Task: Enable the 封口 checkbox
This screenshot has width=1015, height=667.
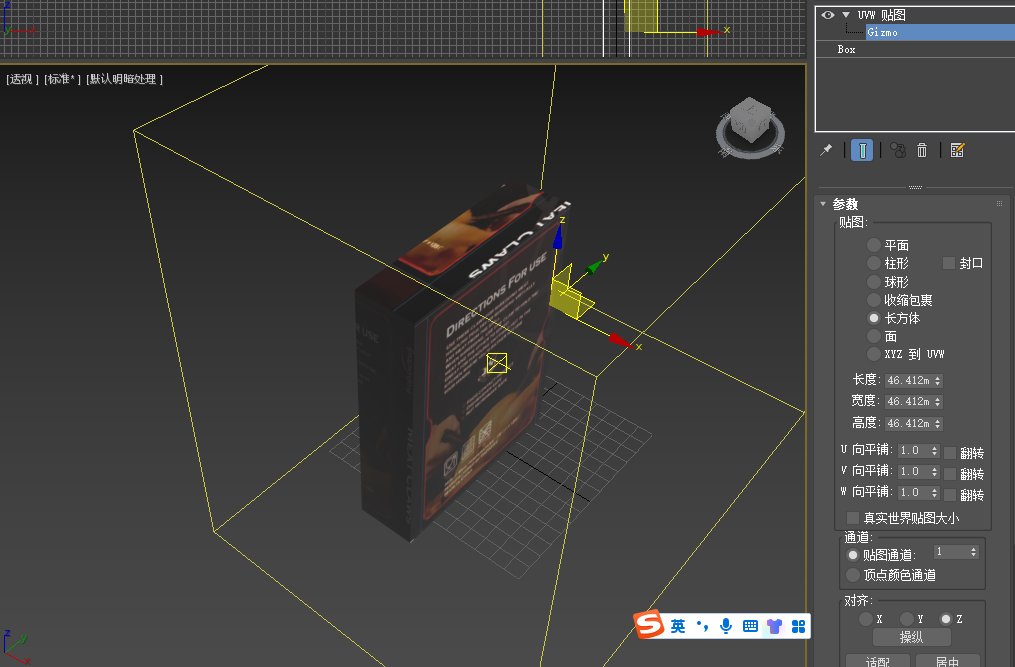Action: click(x=946, y=263)
